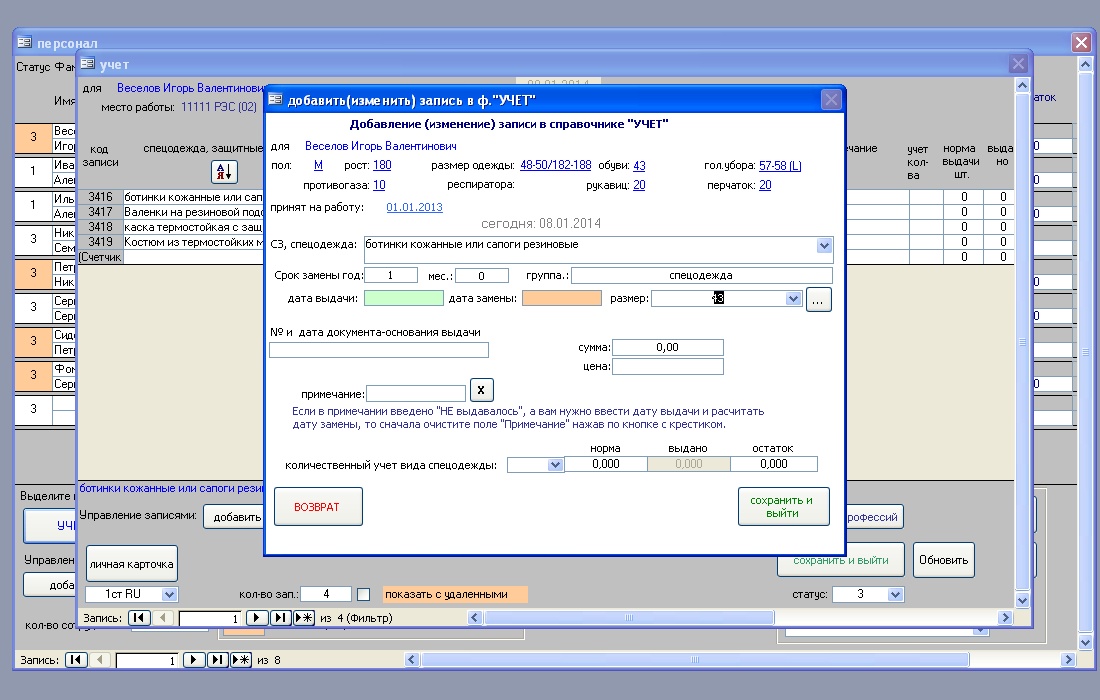Click form icon in персонал title bar
The width and height of the screenshot is (1100, 700).
tap(25, 42)
